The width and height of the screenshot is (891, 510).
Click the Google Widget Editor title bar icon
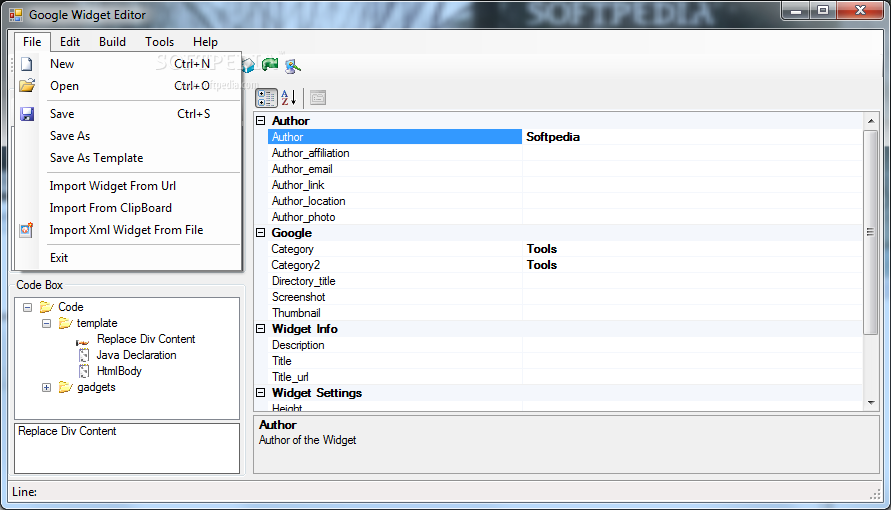pos(16,15)
